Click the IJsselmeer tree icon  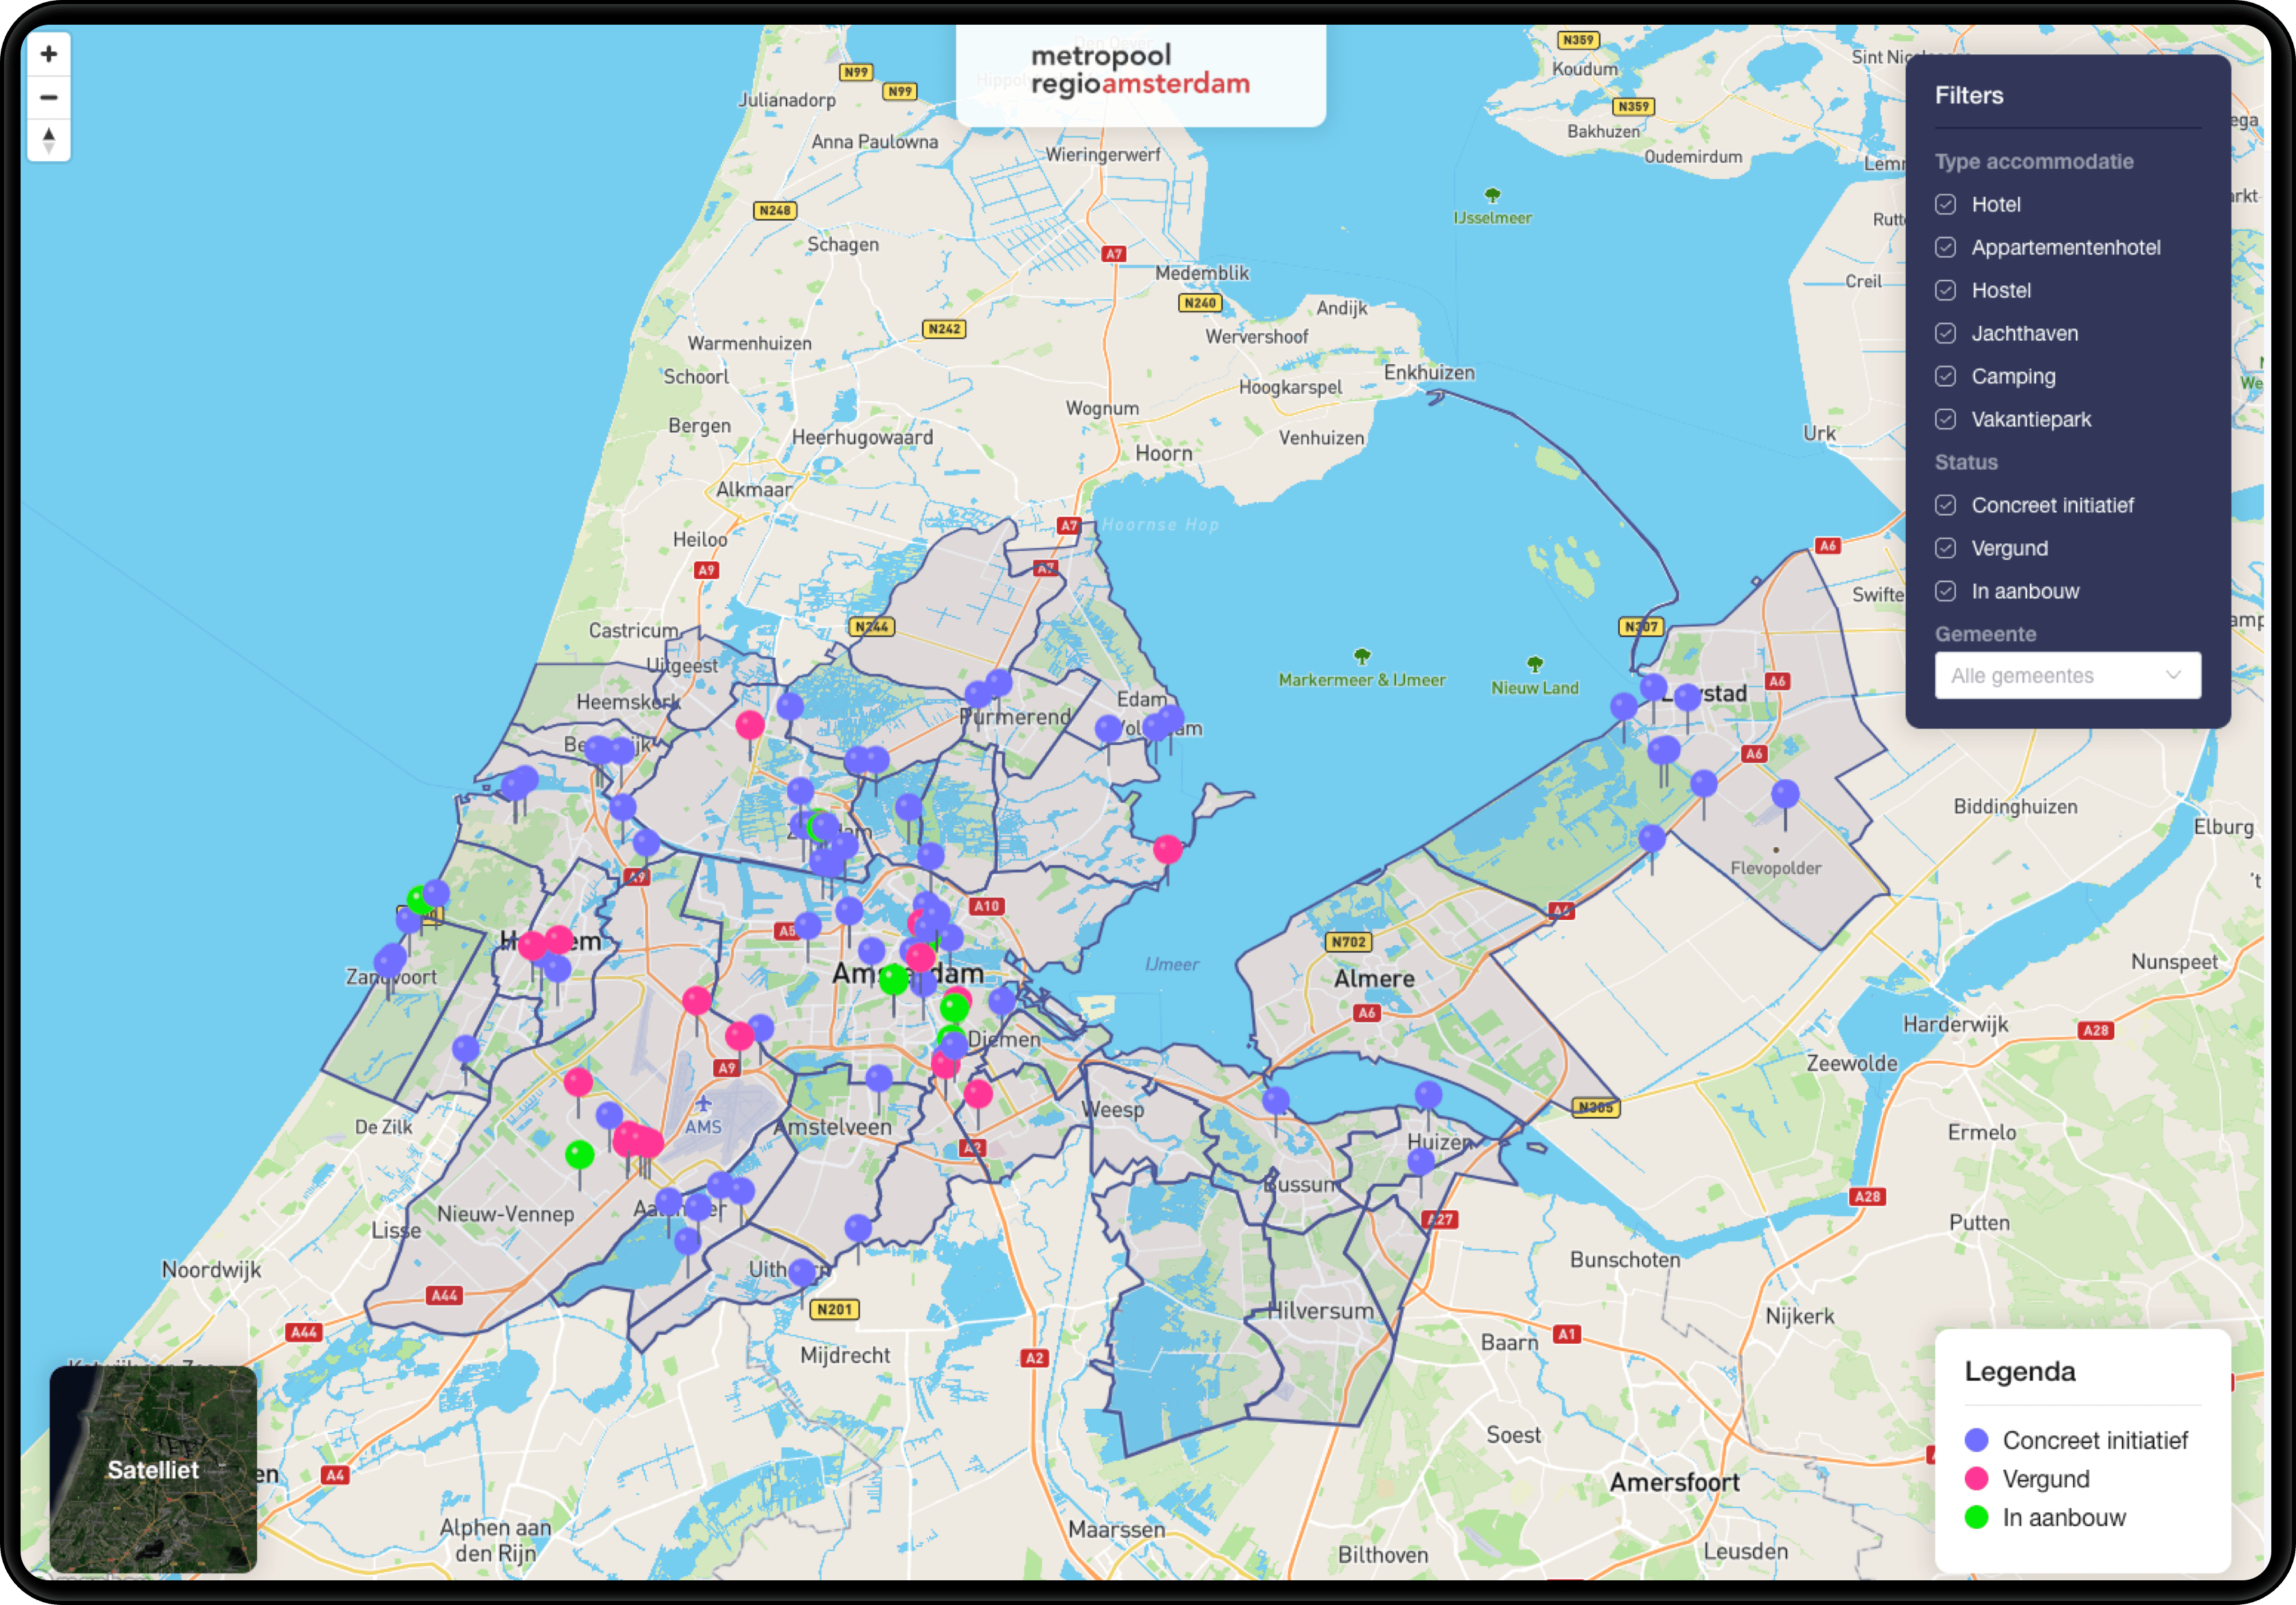coord(1492,195)
